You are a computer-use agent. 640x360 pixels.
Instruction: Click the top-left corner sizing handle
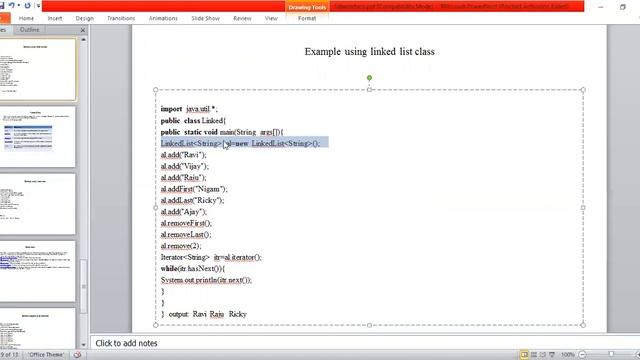(x=156, y=90)
